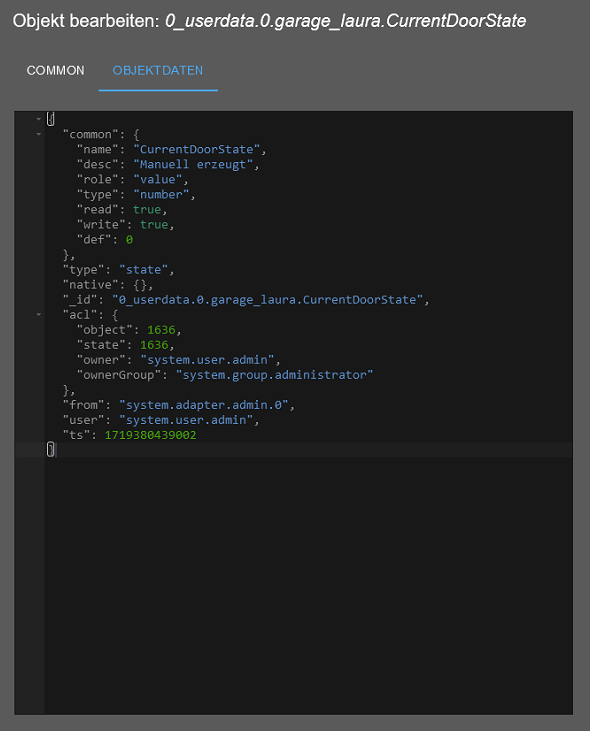Collapse the "acl" block fold arrow
This screenshot has width=590, height=731.
point(39,315)
